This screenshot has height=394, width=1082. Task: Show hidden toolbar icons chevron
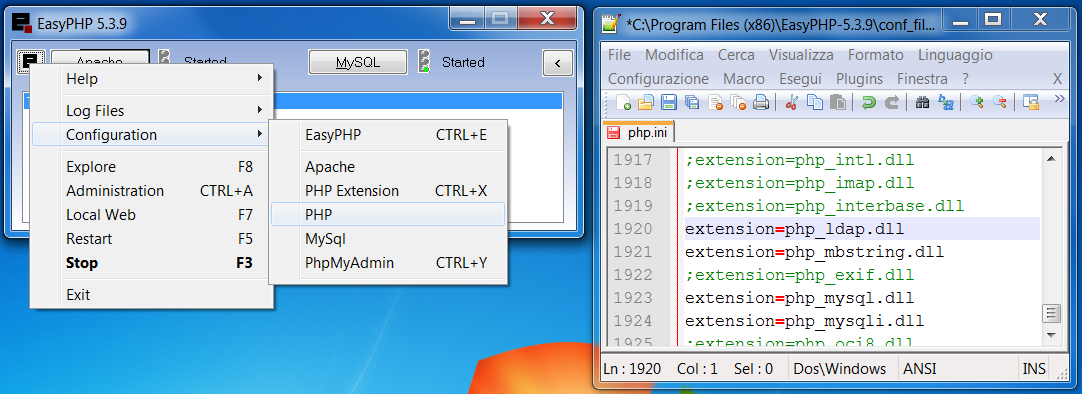click(1060, 100)
